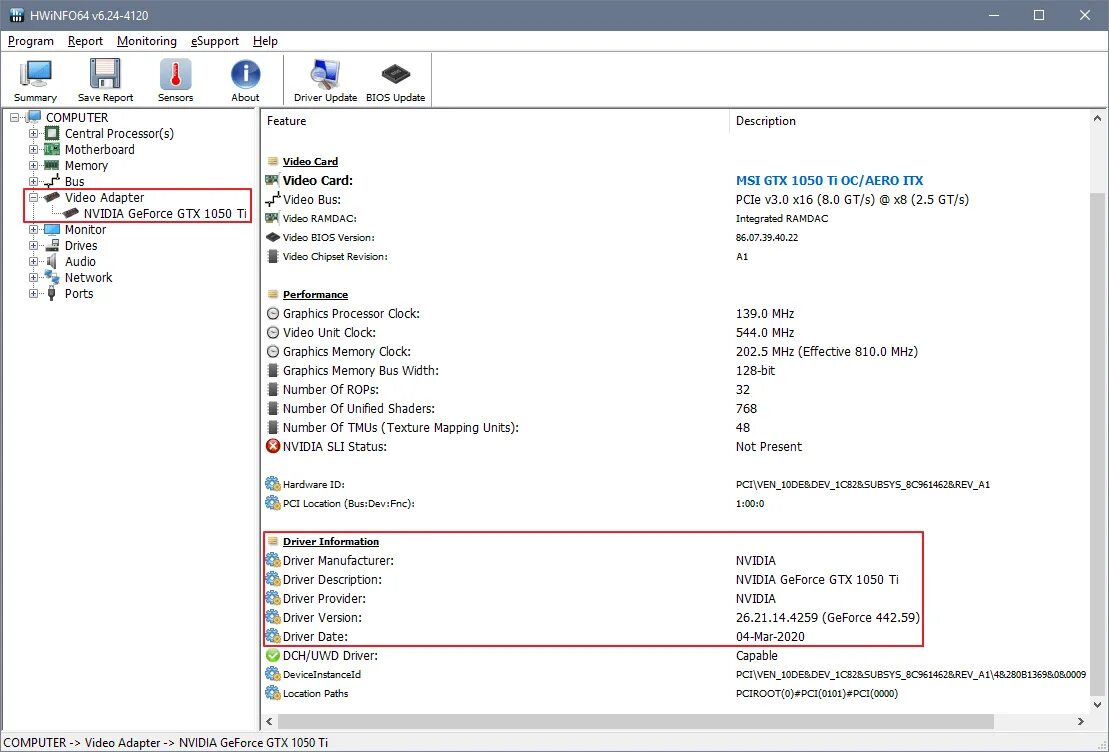Select the Graphics Memory Bus Width value 128-bit
1109x752 pixels.
pos(755,371)
